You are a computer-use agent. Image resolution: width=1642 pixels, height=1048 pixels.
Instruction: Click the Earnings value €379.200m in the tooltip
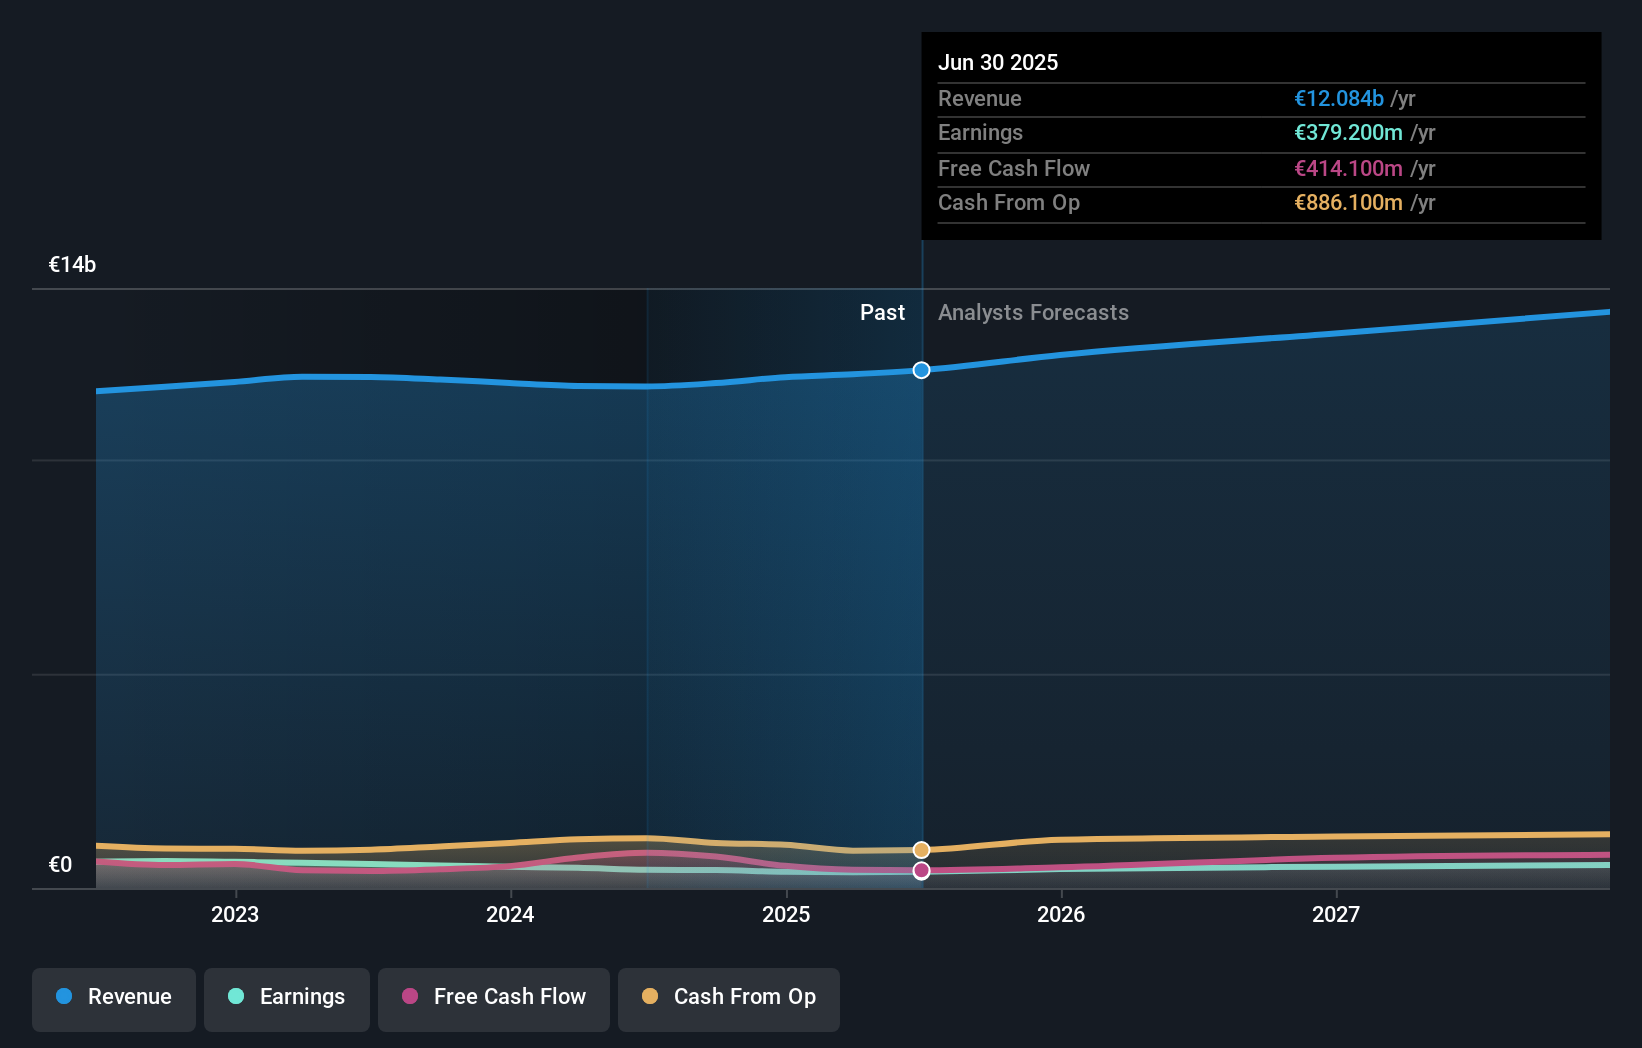coord(1347,133)
